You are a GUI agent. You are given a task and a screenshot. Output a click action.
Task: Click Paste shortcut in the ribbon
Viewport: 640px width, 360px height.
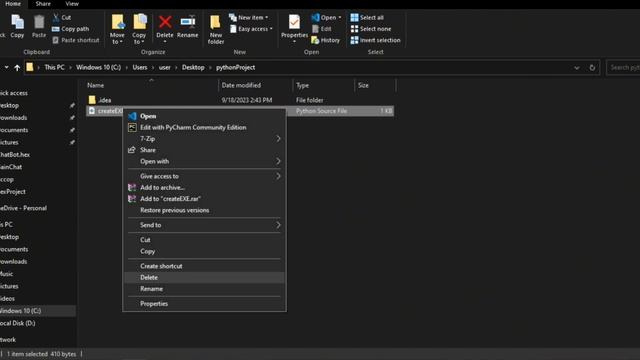pos(76,40)
